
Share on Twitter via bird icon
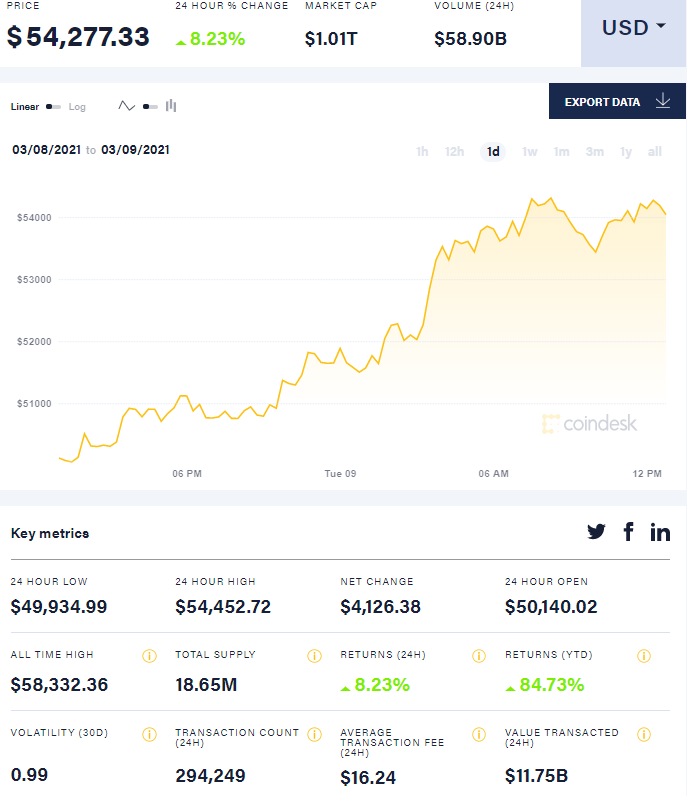[x=596, y=532]
